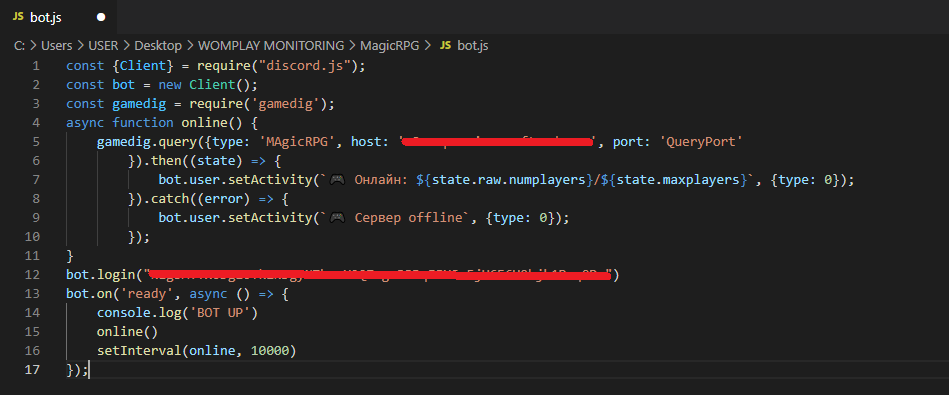949x395 pixels.
Task: Open the MagicRPG breadcrumb folder
Action: pos(389,45)
